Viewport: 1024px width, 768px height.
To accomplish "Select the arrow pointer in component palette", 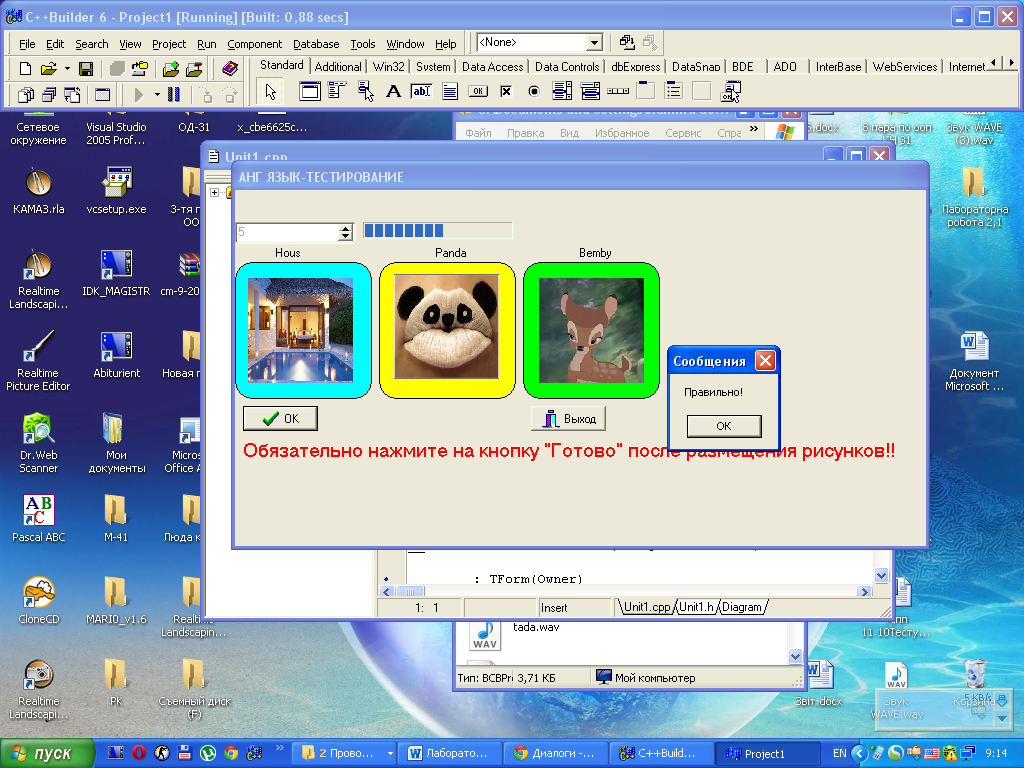I will (270, 92).
